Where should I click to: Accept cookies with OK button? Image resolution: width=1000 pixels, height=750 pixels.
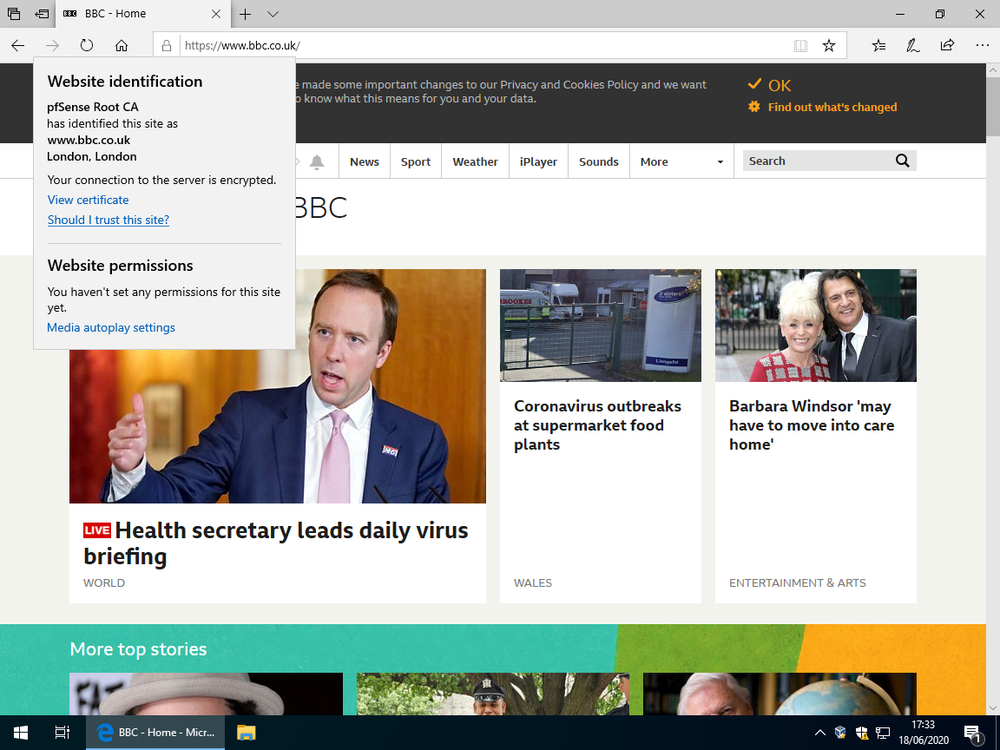click(x=769, y=85)
